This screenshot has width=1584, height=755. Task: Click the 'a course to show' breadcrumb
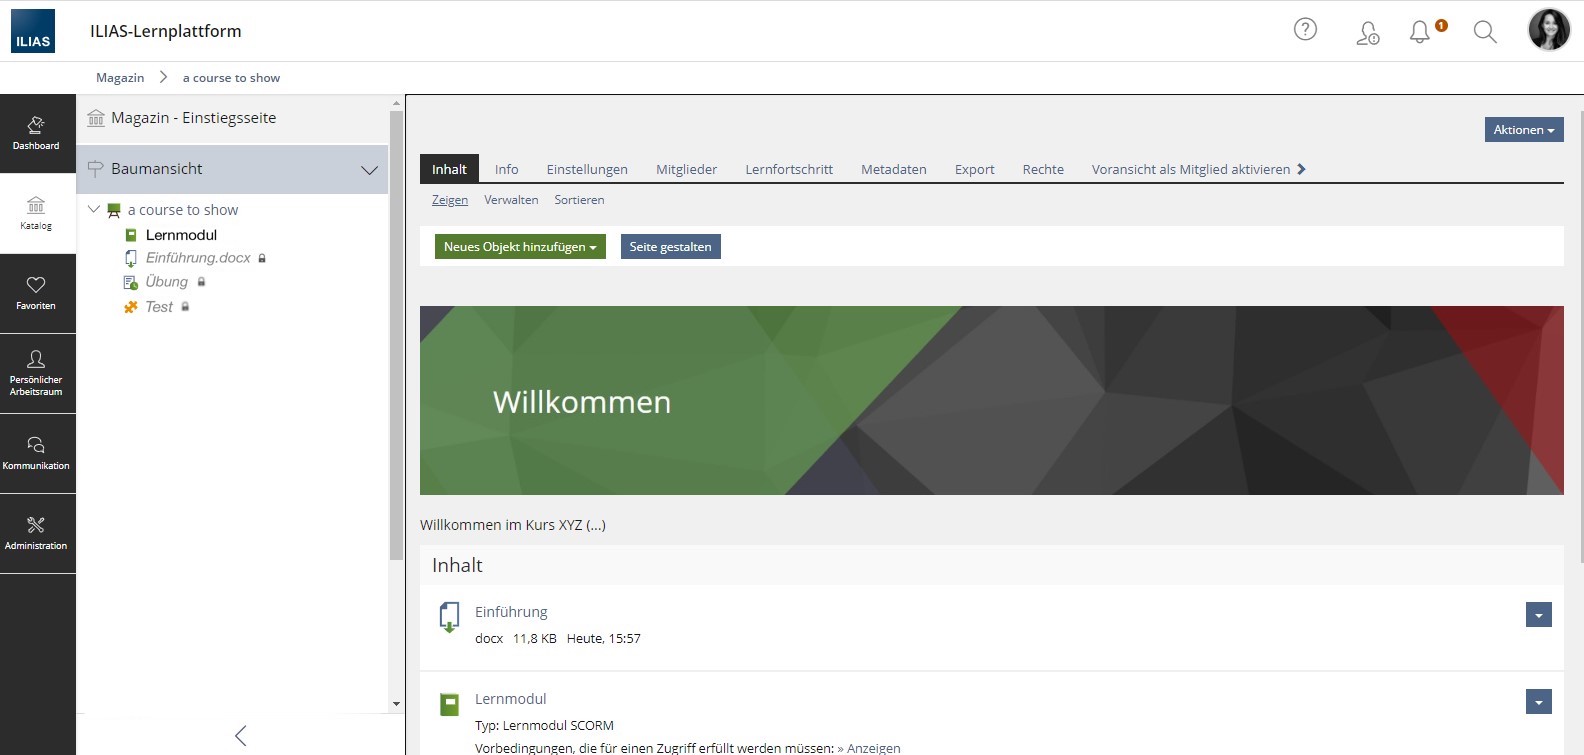231,78
